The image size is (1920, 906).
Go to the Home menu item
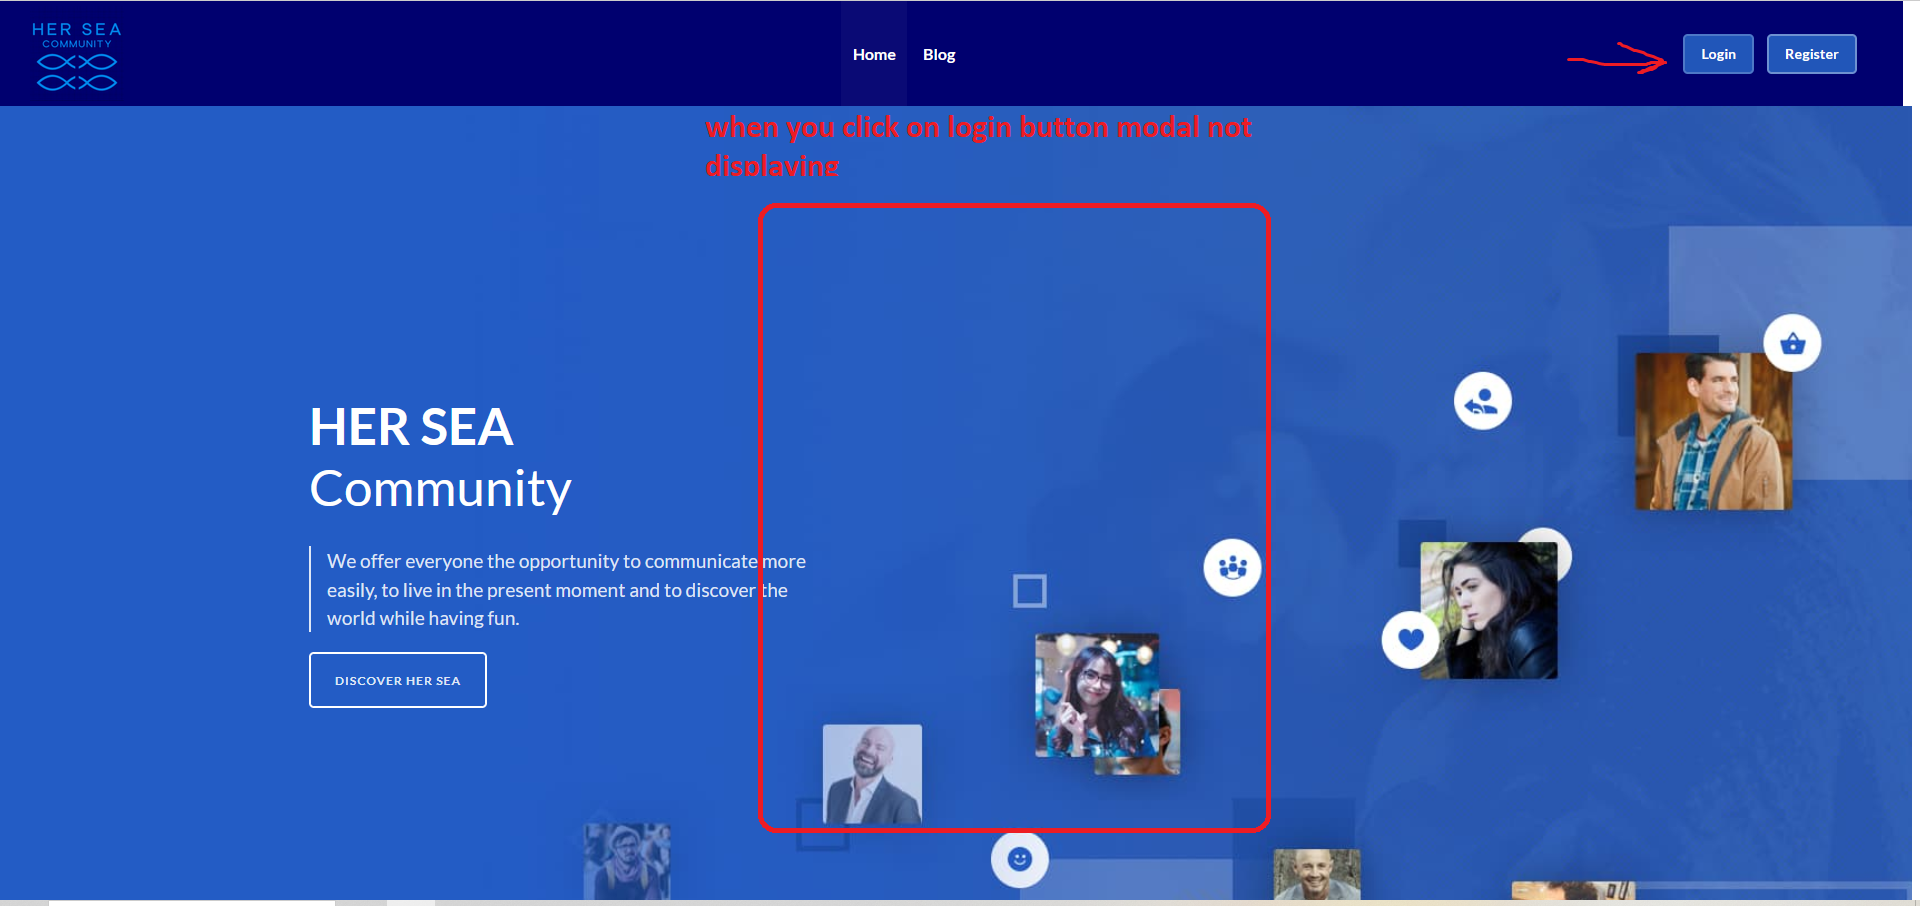click(873, 55)
